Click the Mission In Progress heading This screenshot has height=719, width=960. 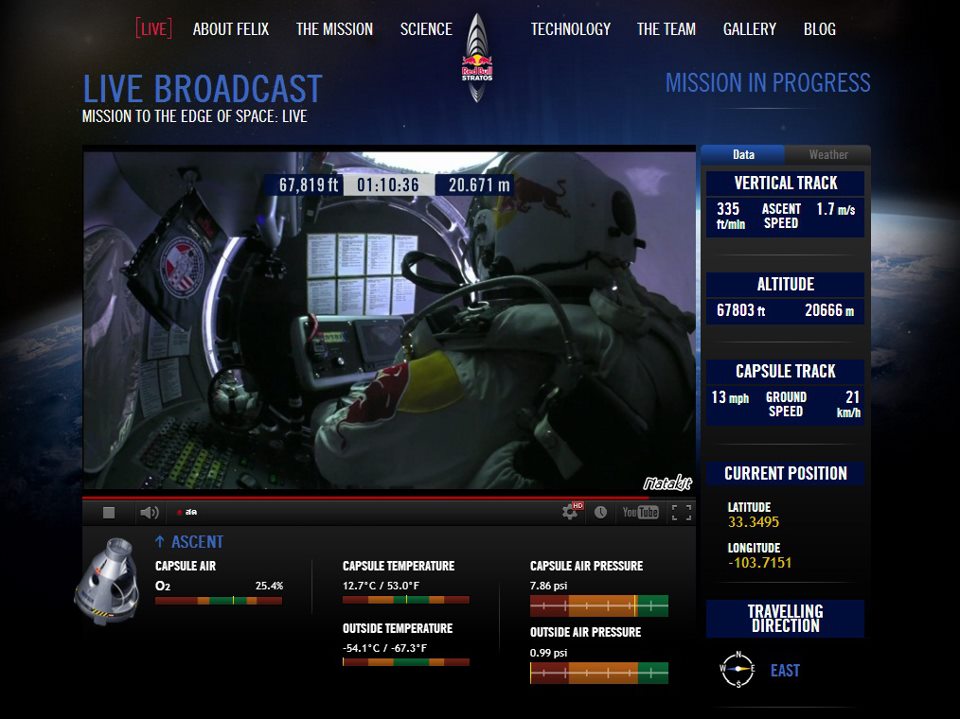[x=768, y=83]
